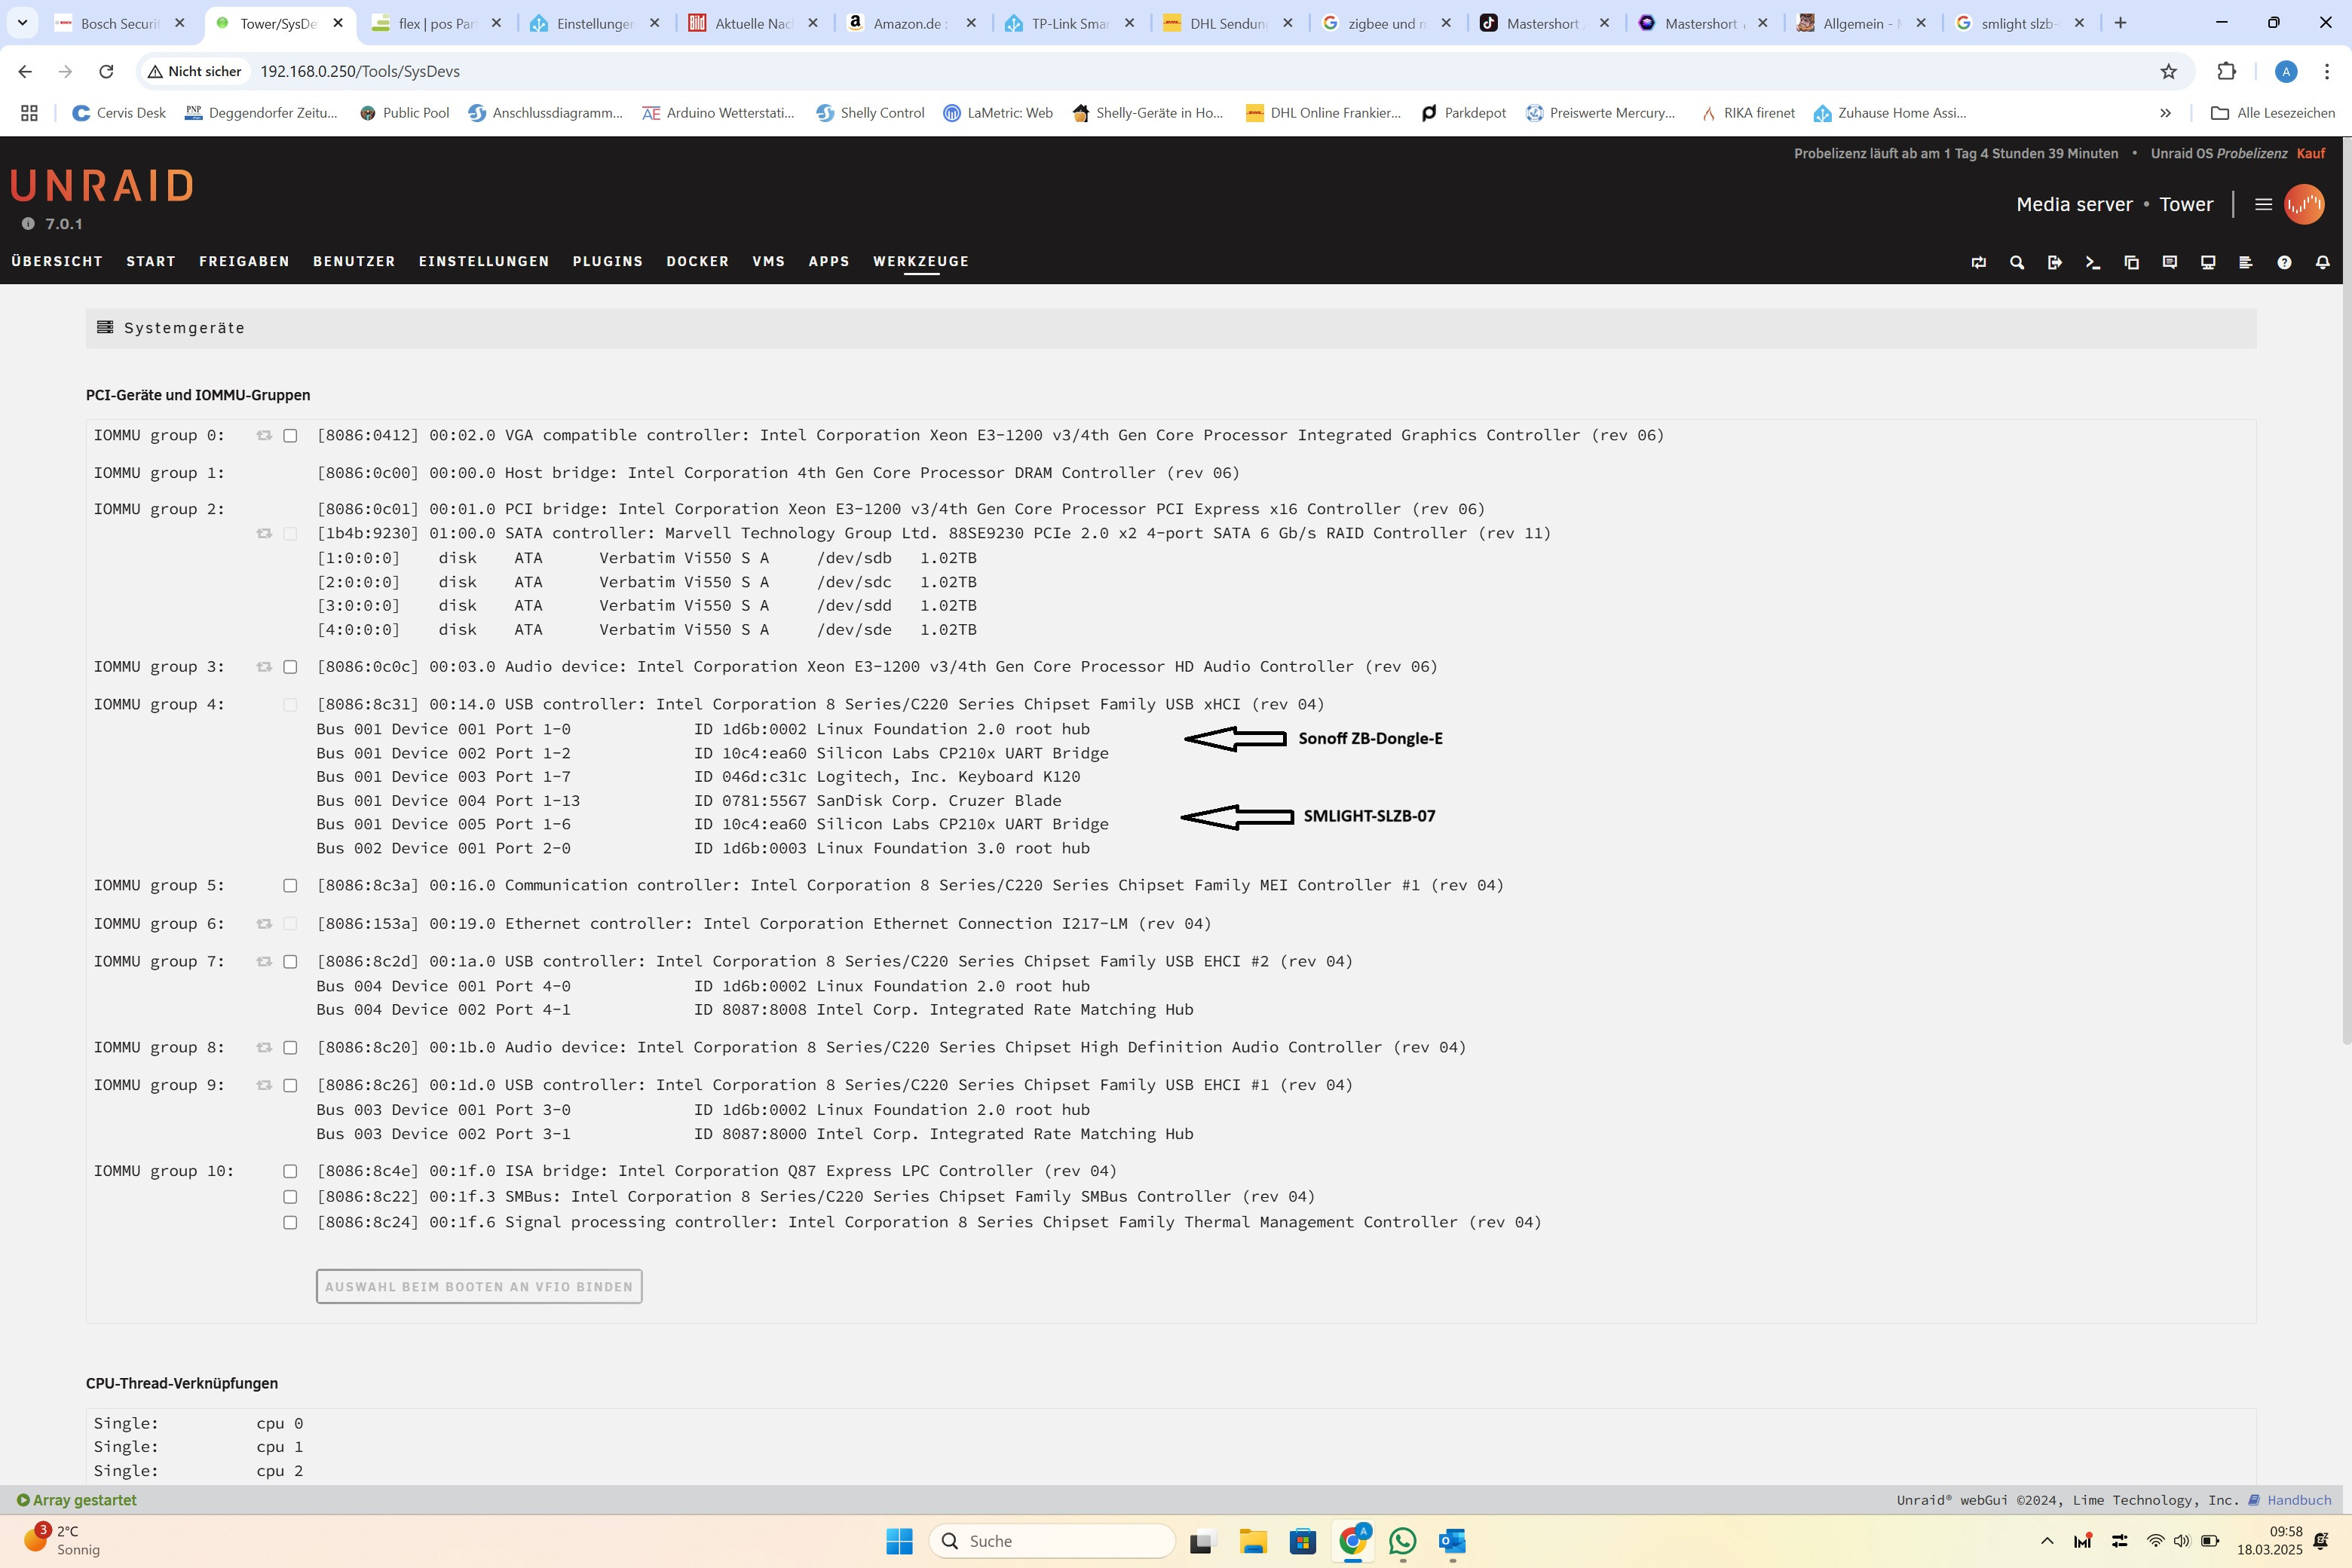Switch to the Amazon.de browser tab

908,23
